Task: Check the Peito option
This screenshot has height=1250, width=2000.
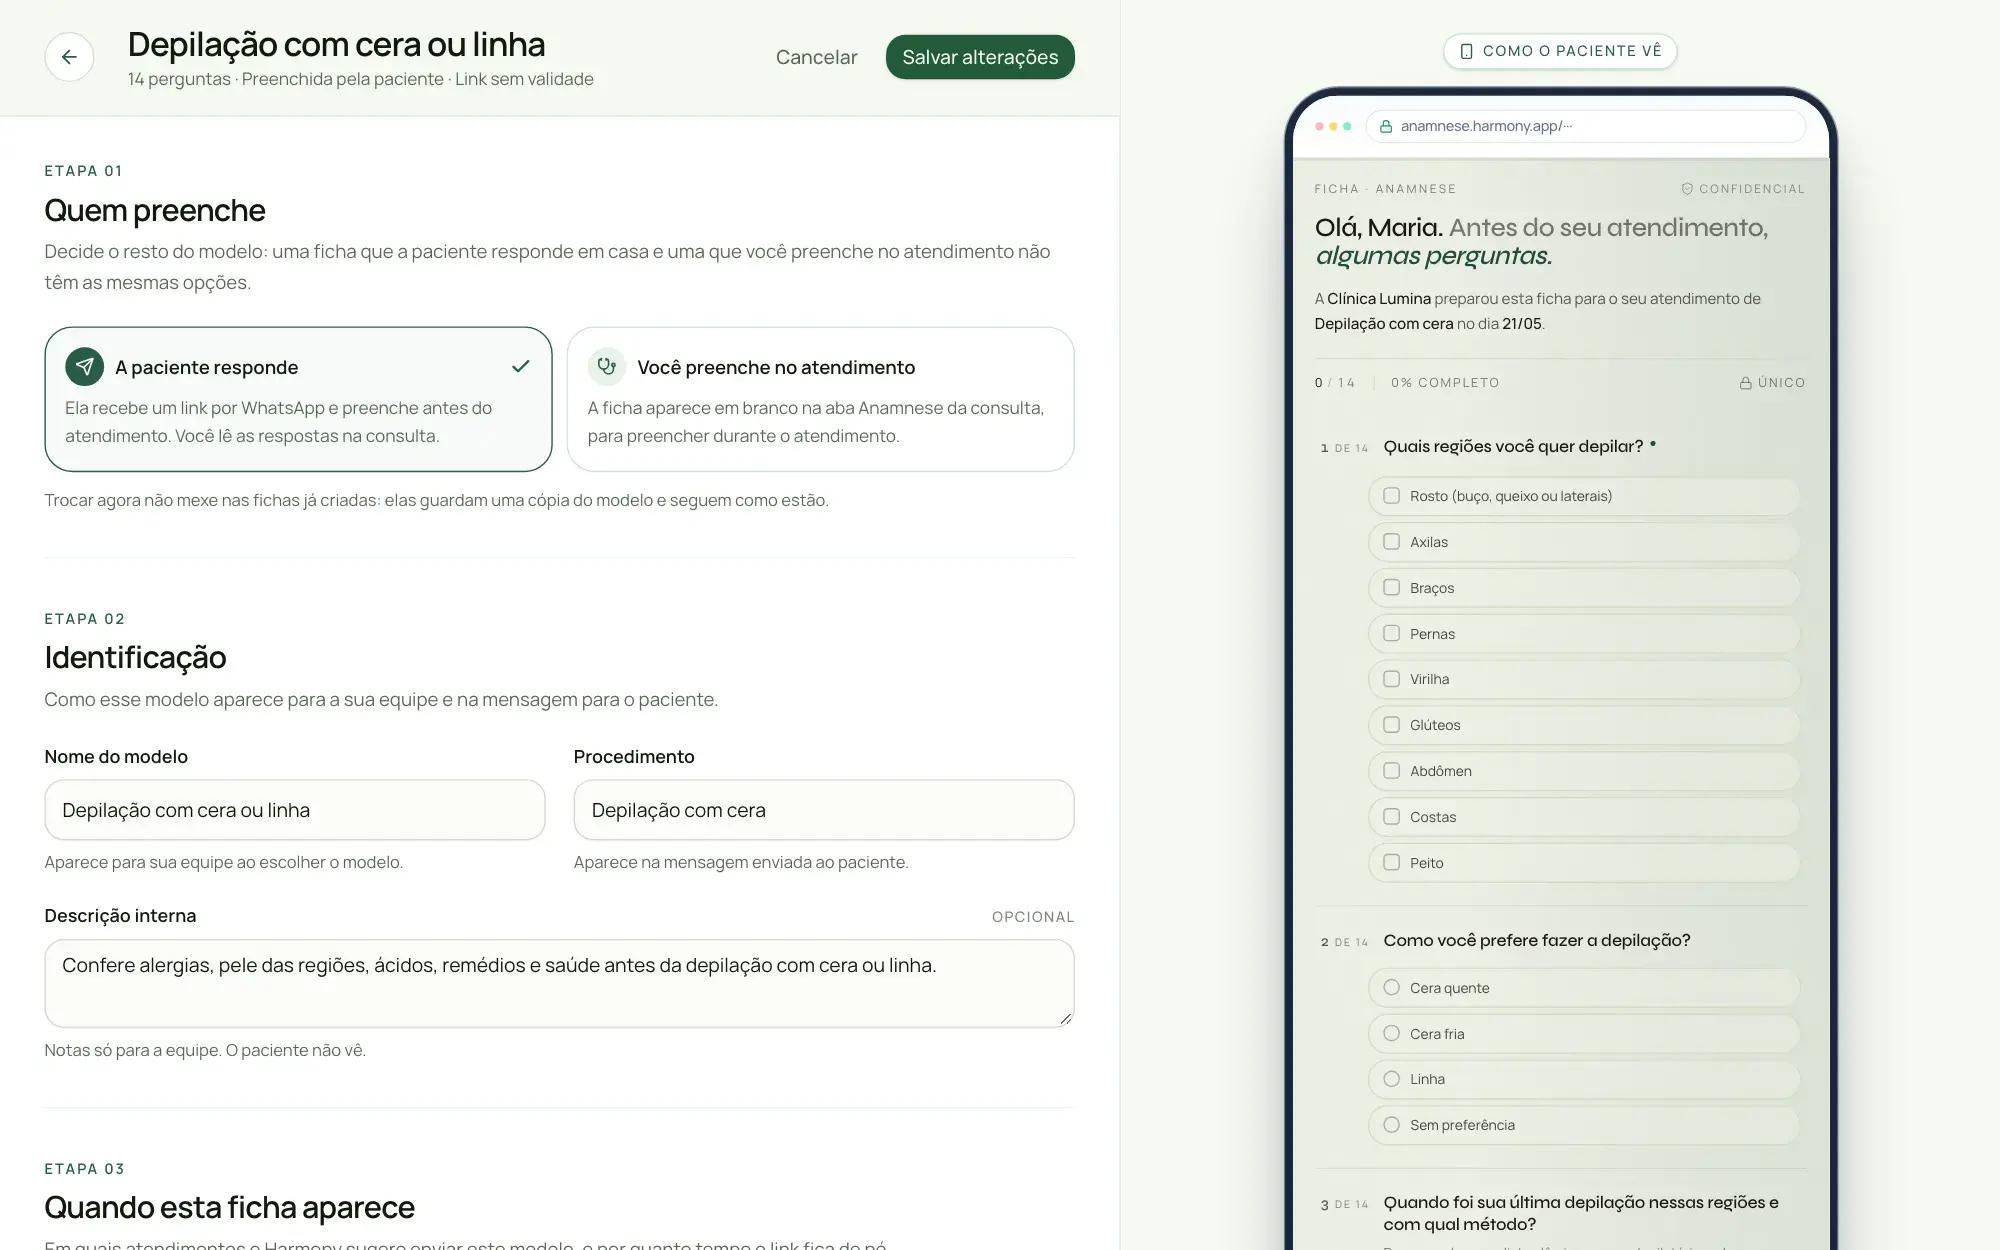Action: click(x=1391, y=863)
